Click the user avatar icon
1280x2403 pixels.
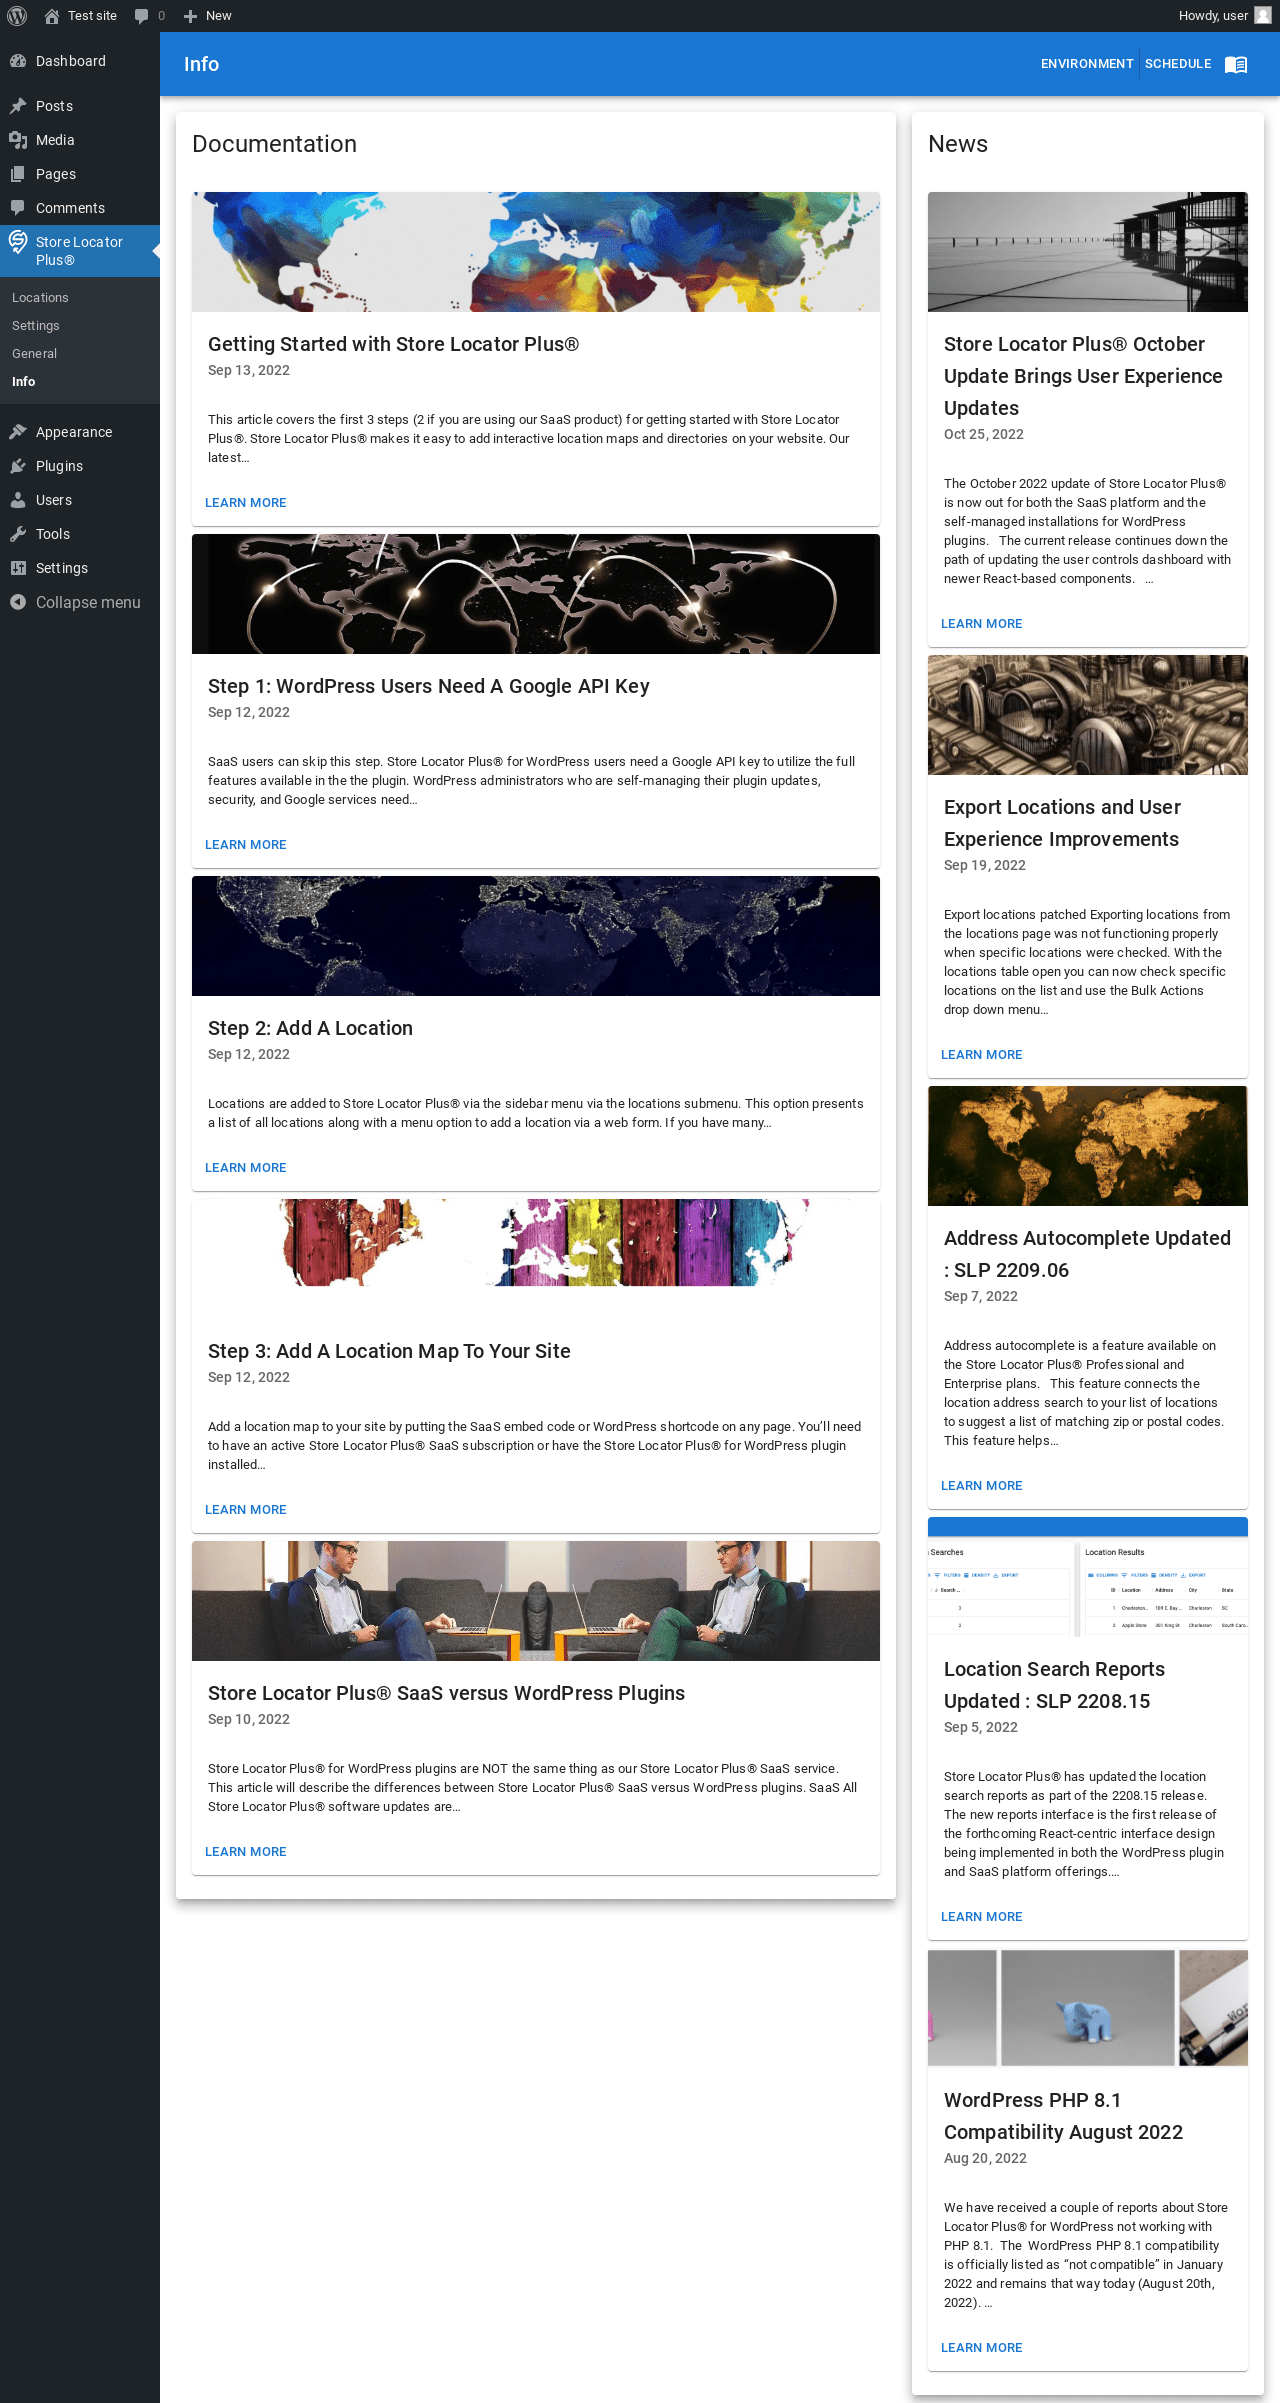[1263, 16]
